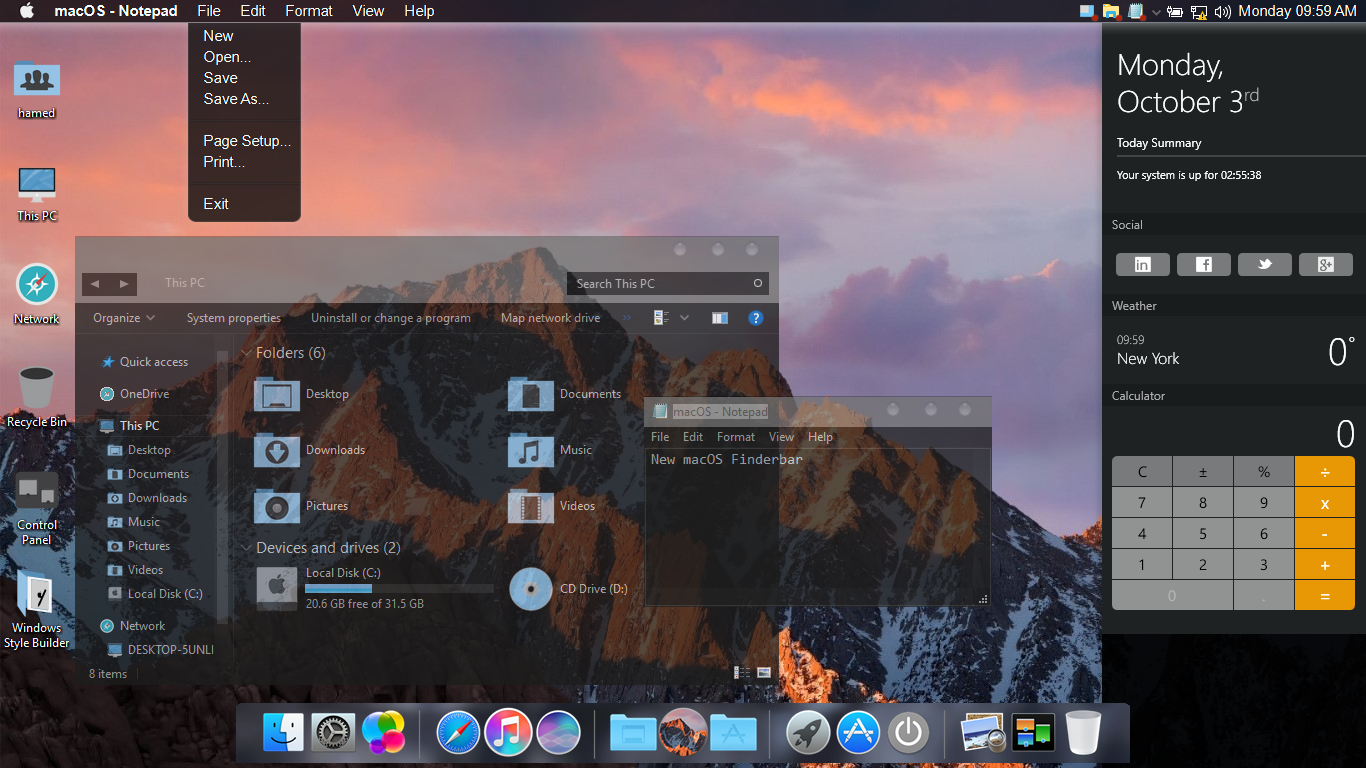Open Finder icon in the dock

pos(283,733)
